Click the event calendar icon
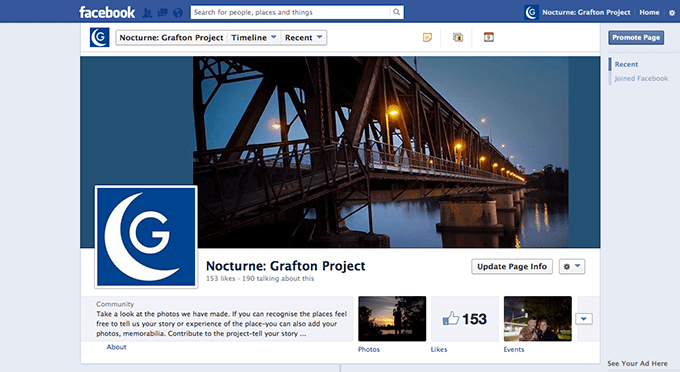The height and width of the screenshot is (372, 680). pos(489,37)
